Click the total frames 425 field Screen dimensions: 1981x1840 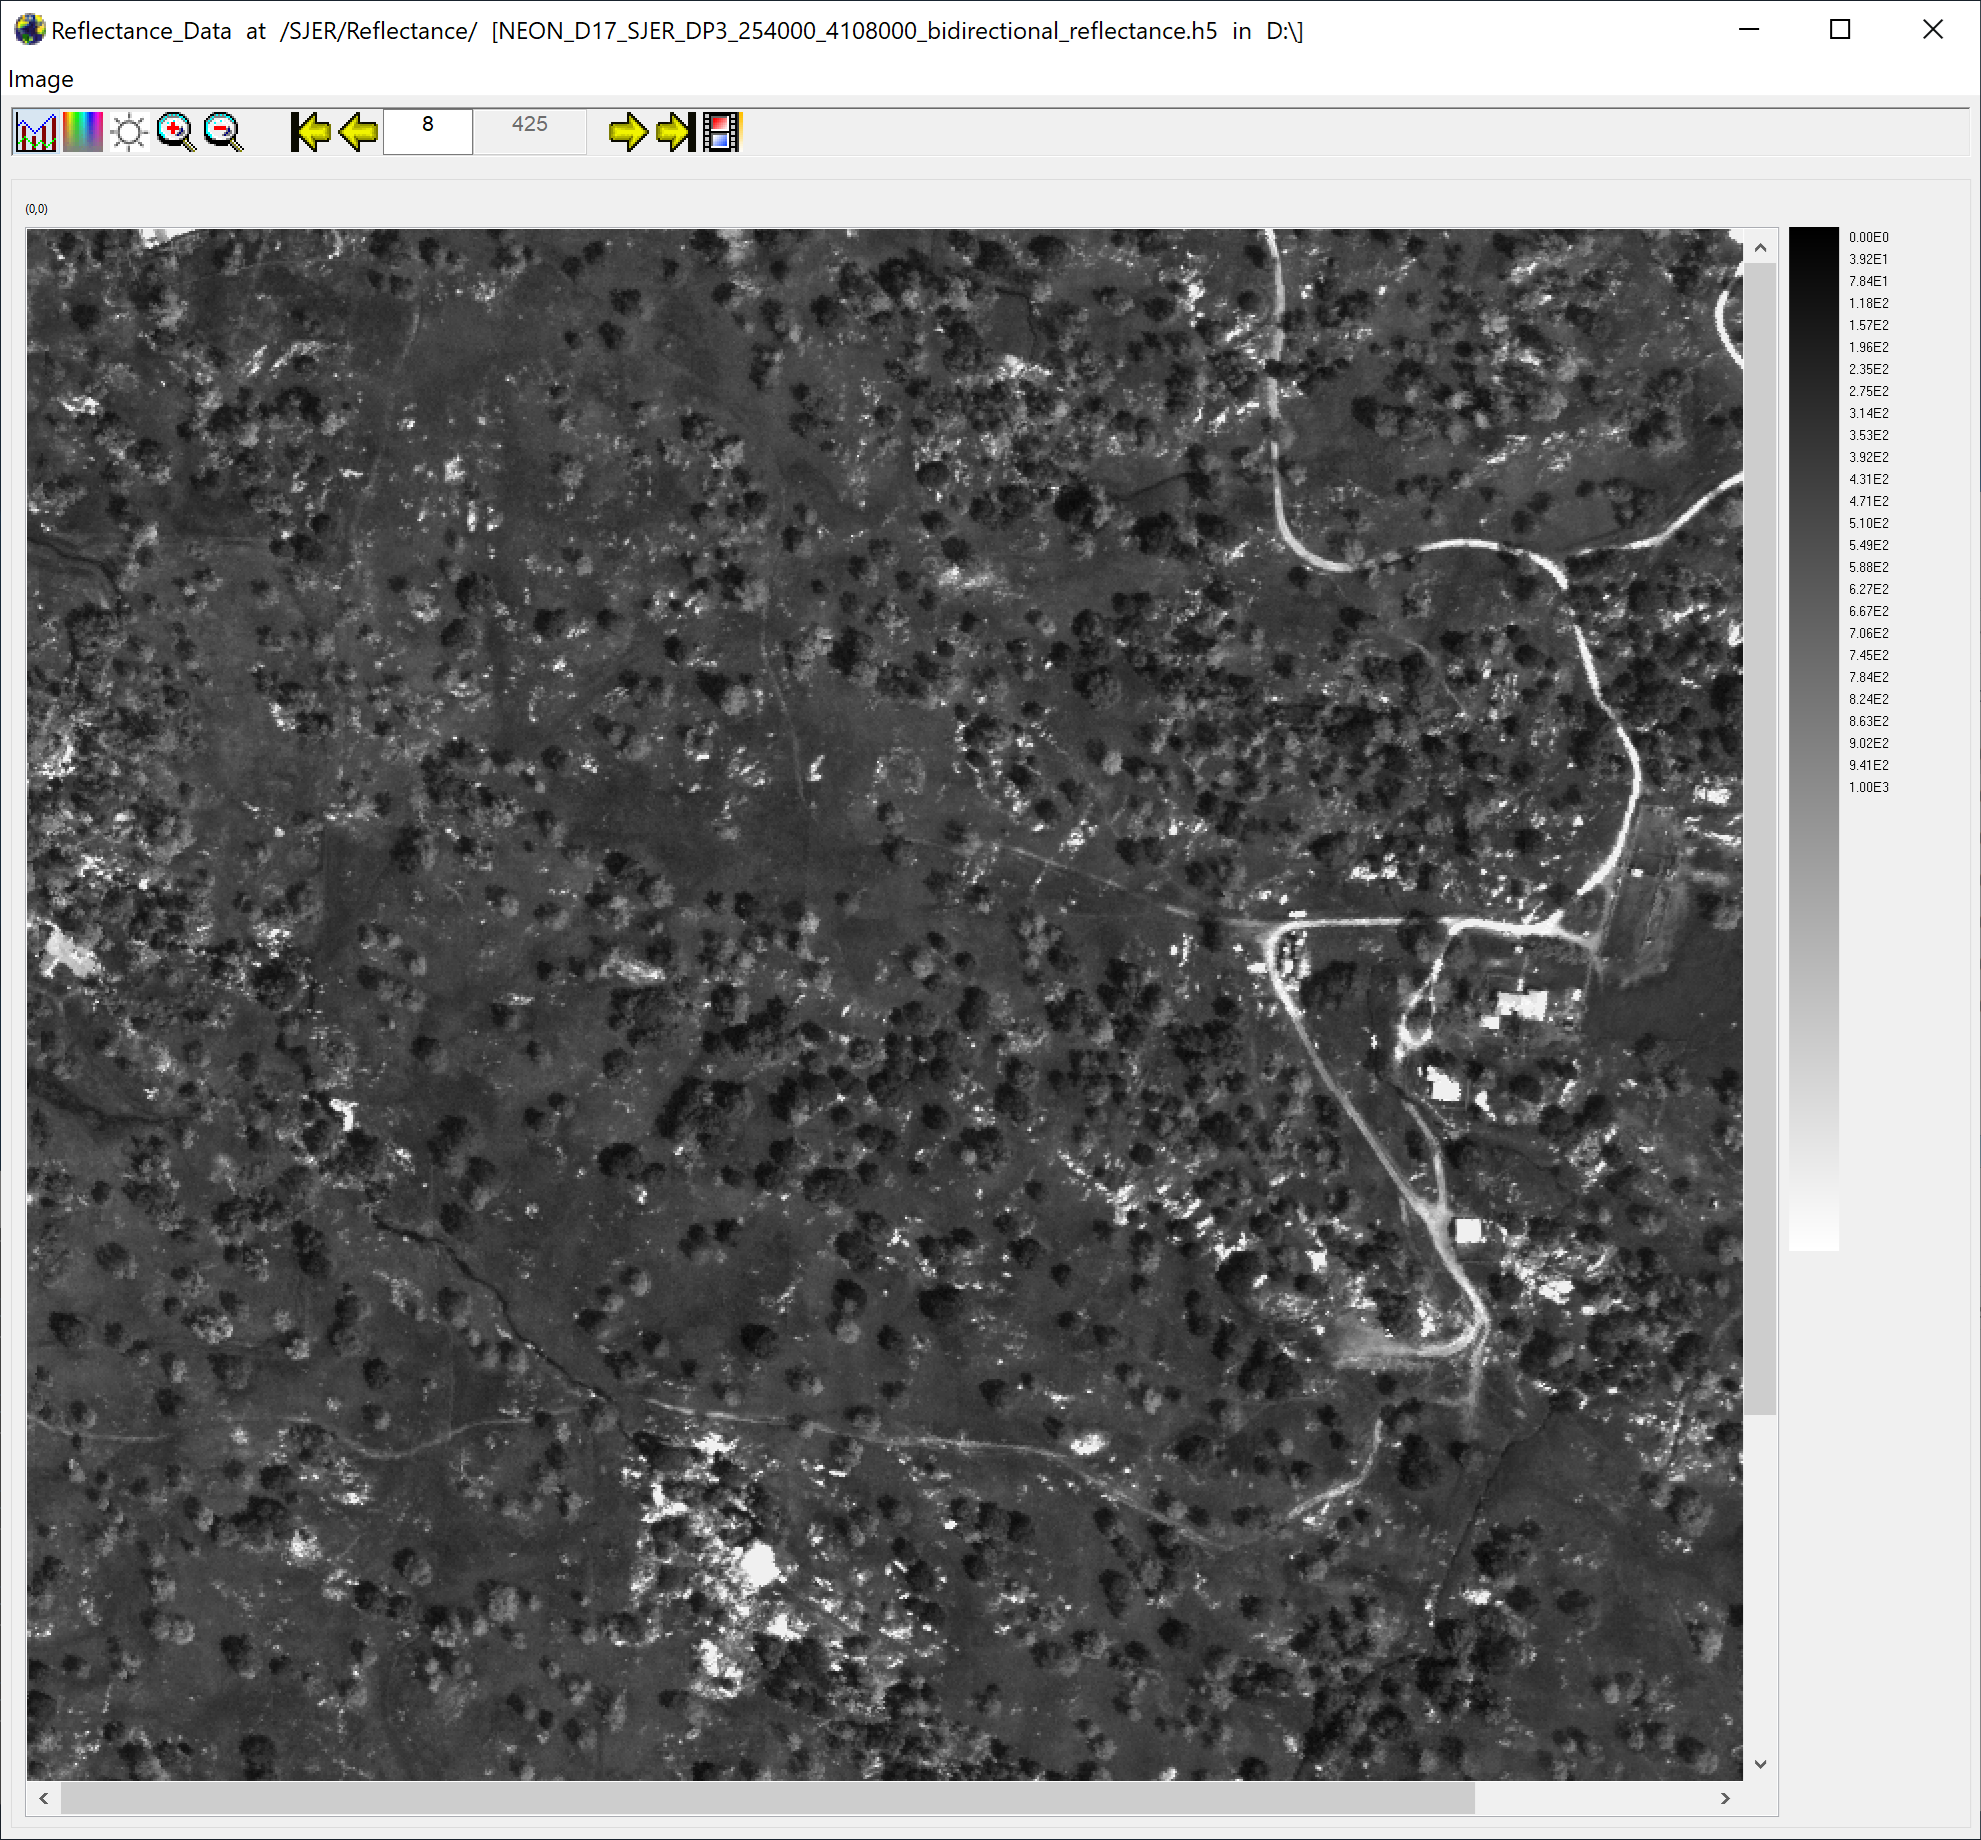[530, 132]
